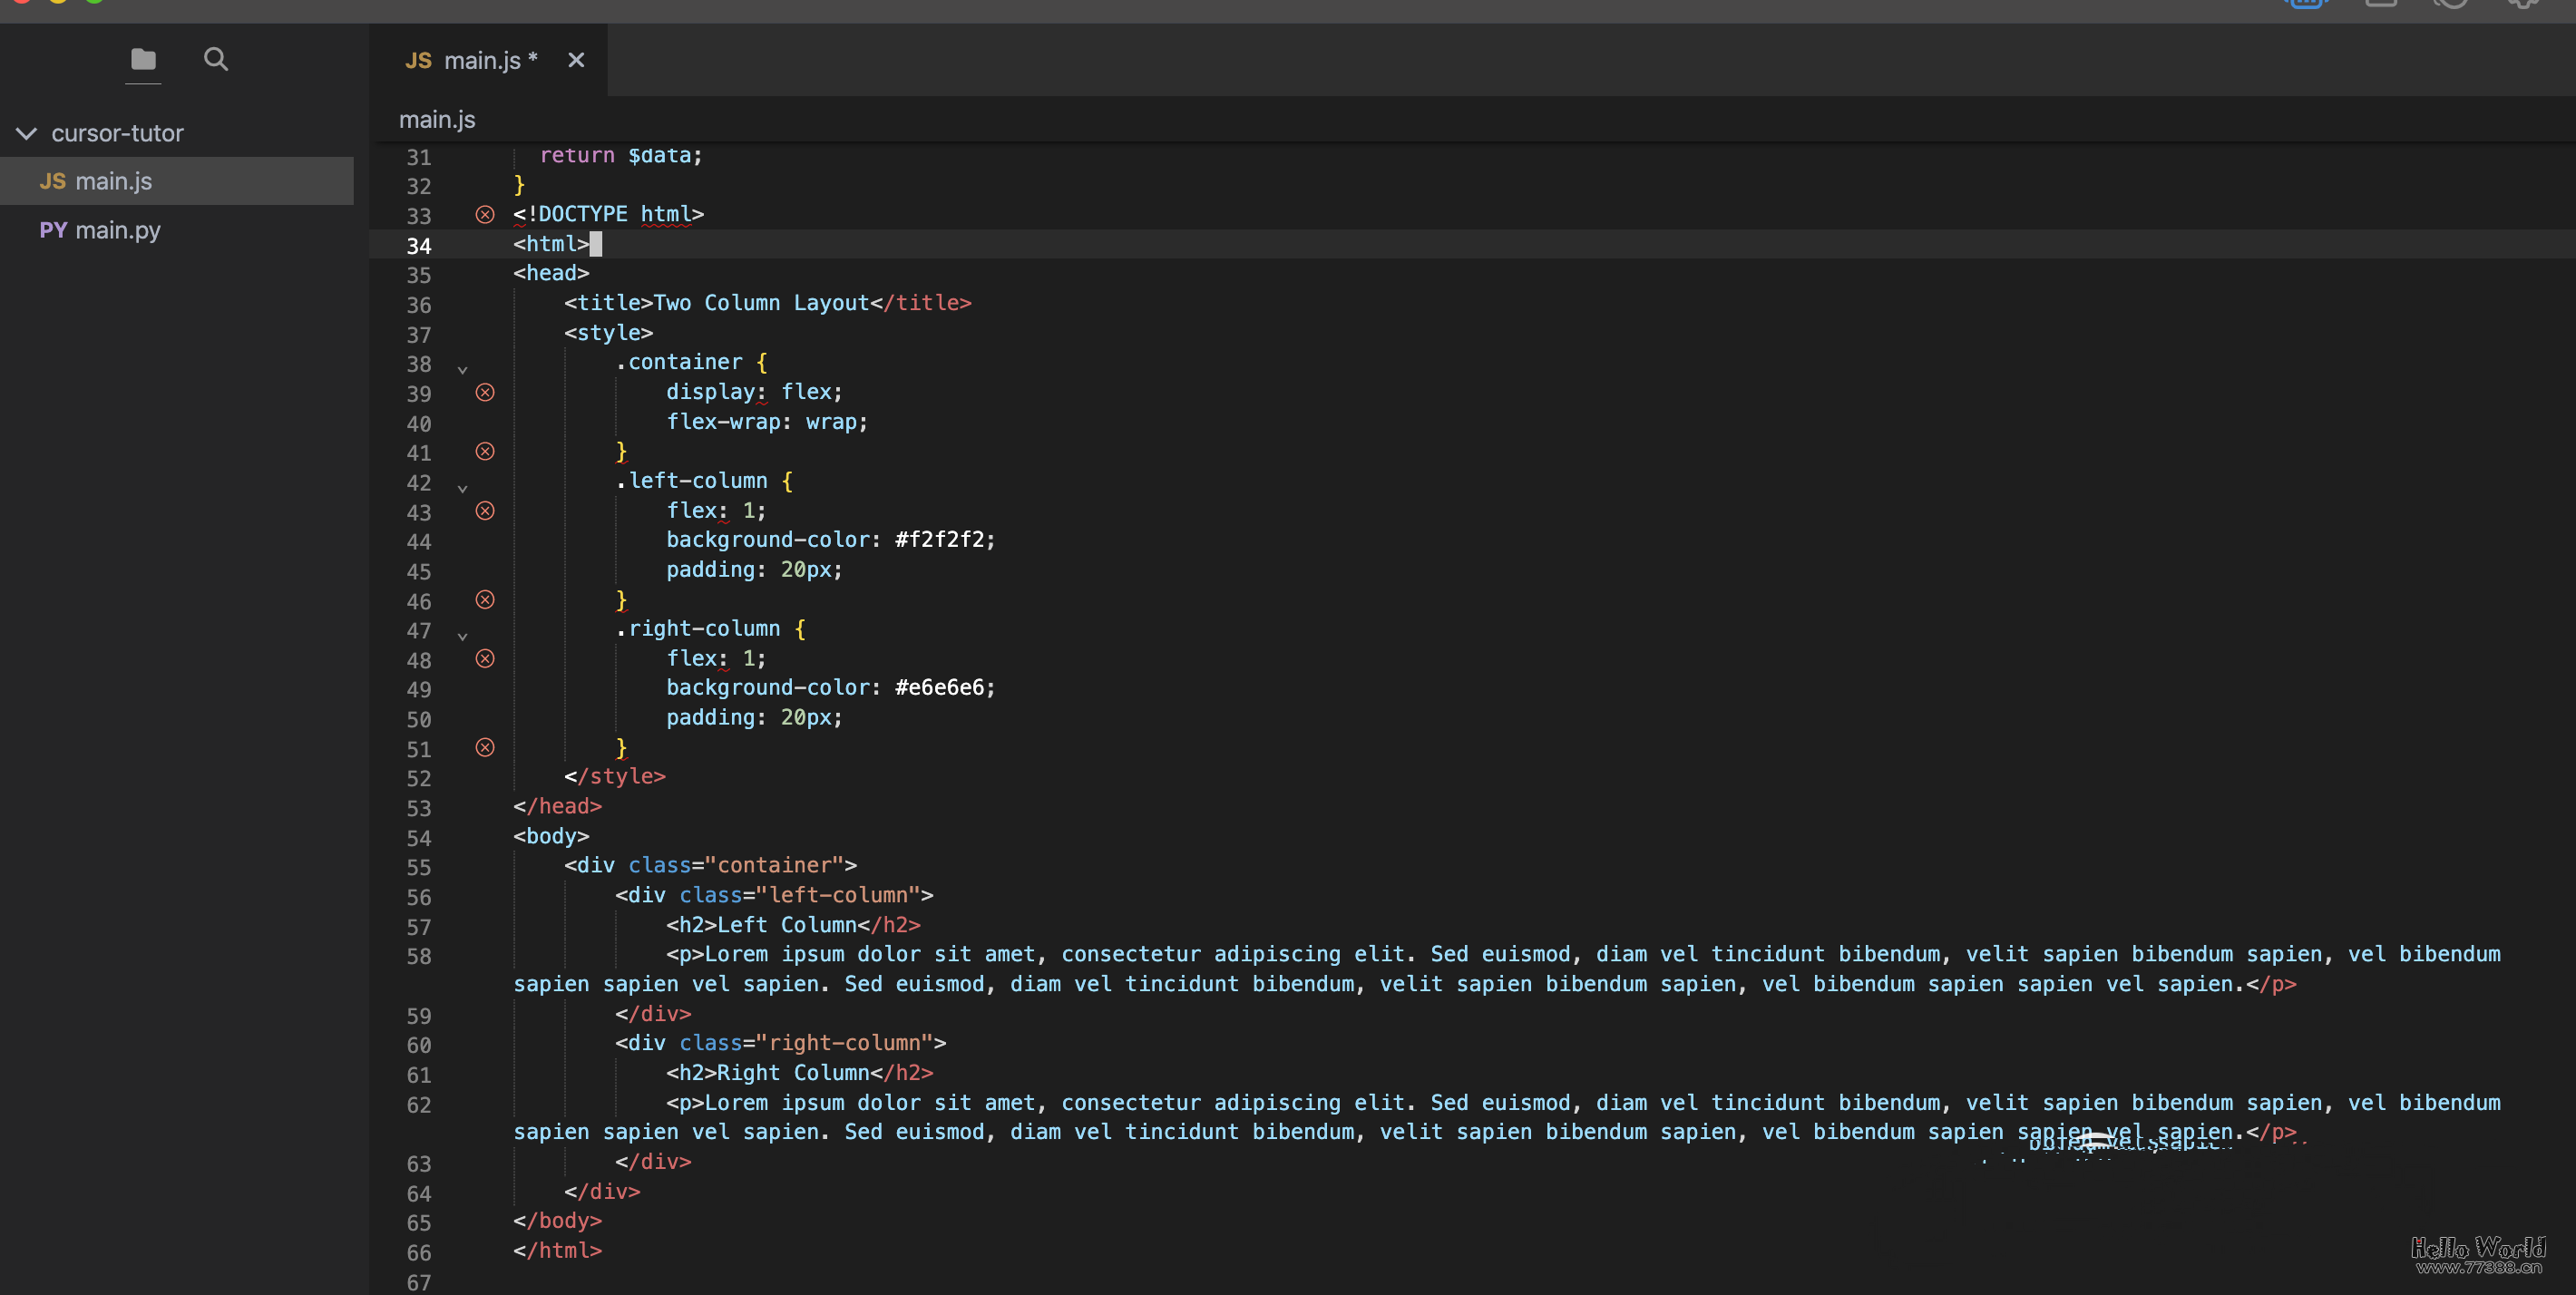The height and width of the screenshot is (1295, 2576).
Task: Click error icon on line 51
Action: 485,747
